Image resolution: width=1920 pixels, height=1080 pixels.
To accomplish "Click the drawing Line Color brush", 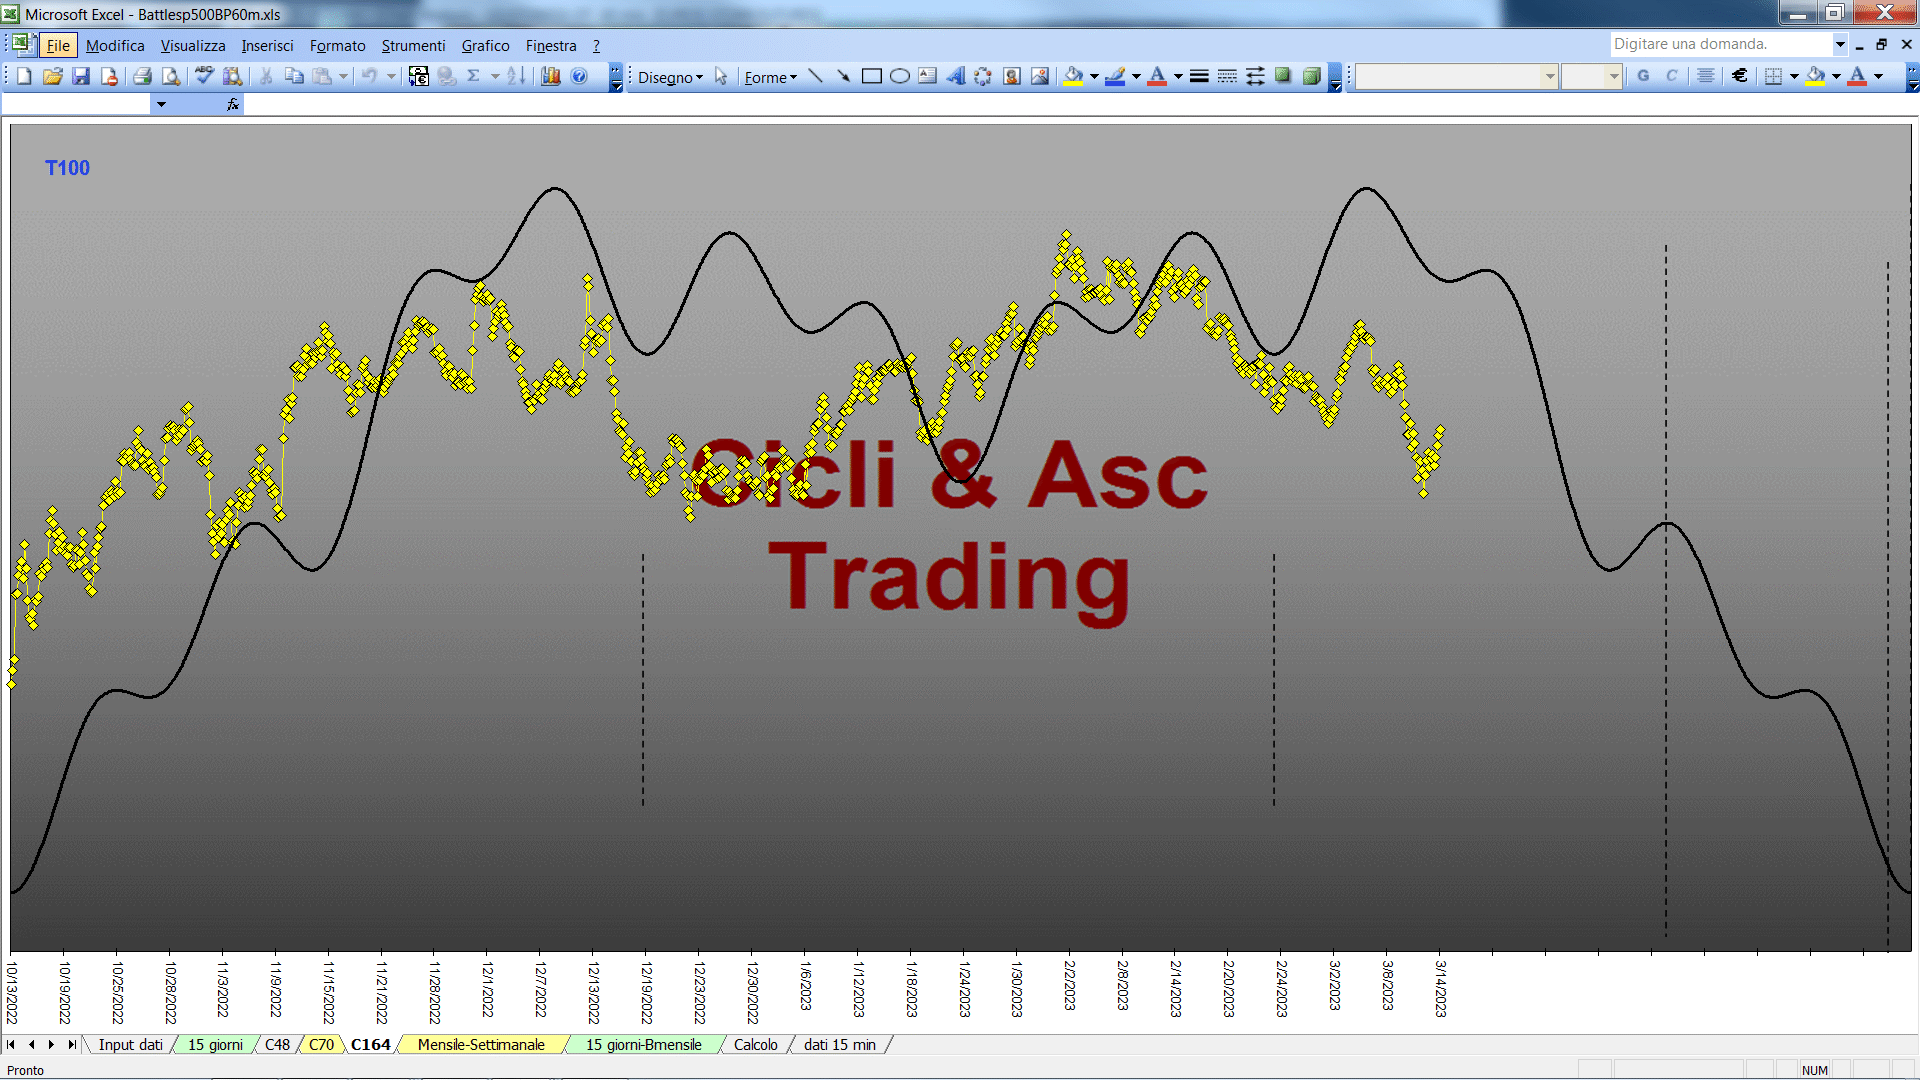I will tap(1115, 76).
